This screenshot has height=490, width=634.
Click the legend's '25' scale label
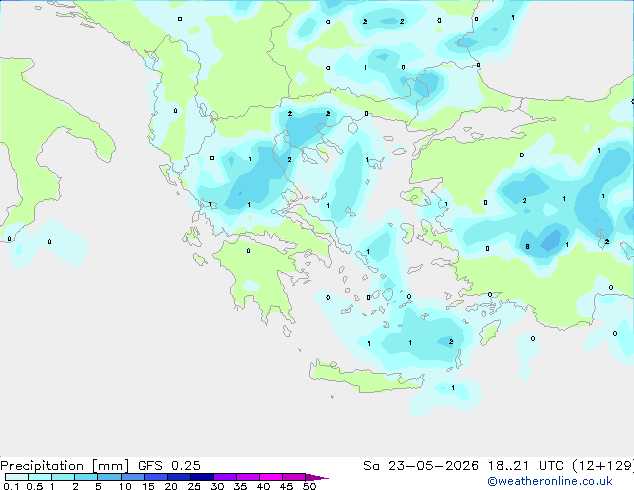pyautogui.click(x=194, y=486)
